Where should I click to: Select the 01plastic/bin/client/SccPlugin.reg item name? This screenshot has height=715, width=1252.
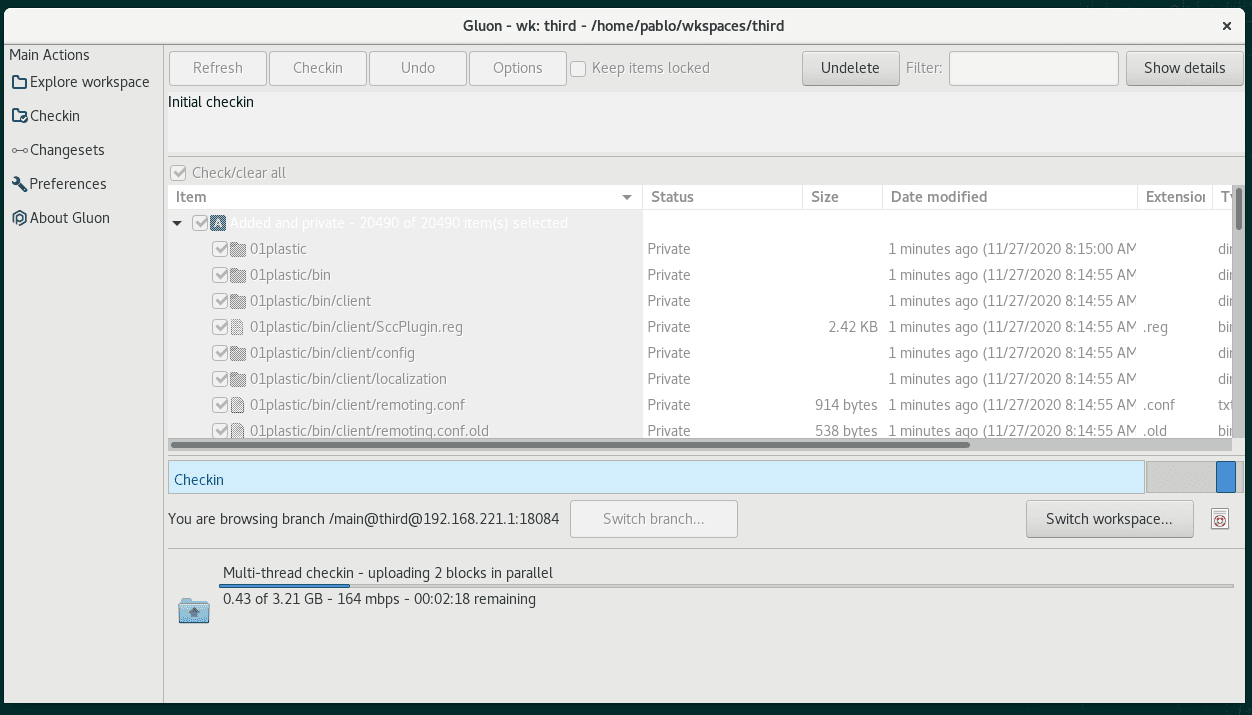coord(356,327)
